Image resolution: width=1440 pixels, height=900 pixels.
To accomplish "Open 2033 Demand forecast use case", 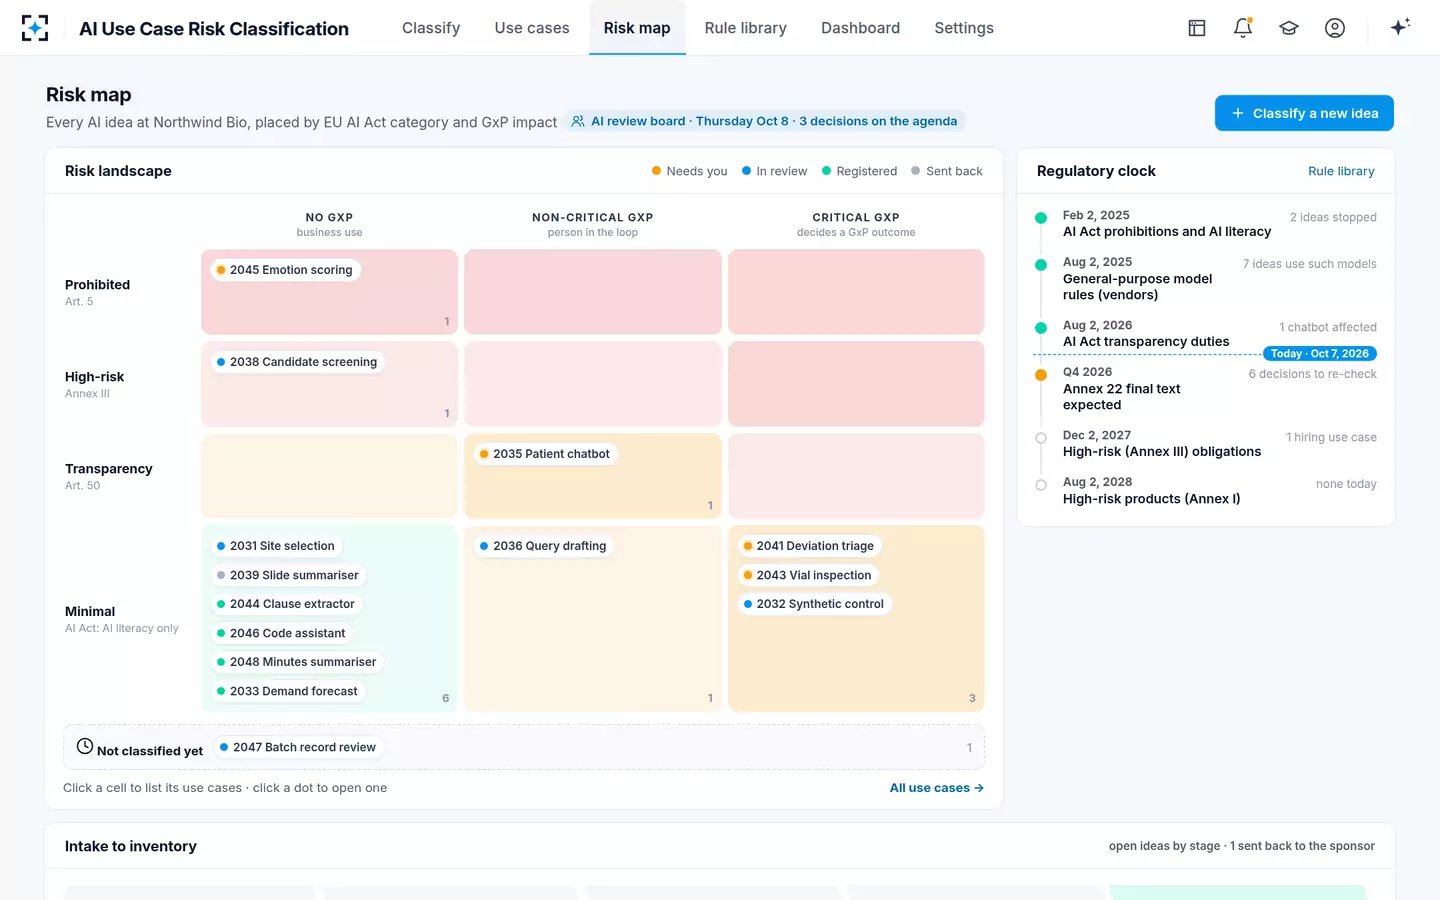I will click(x=287, y=691).
